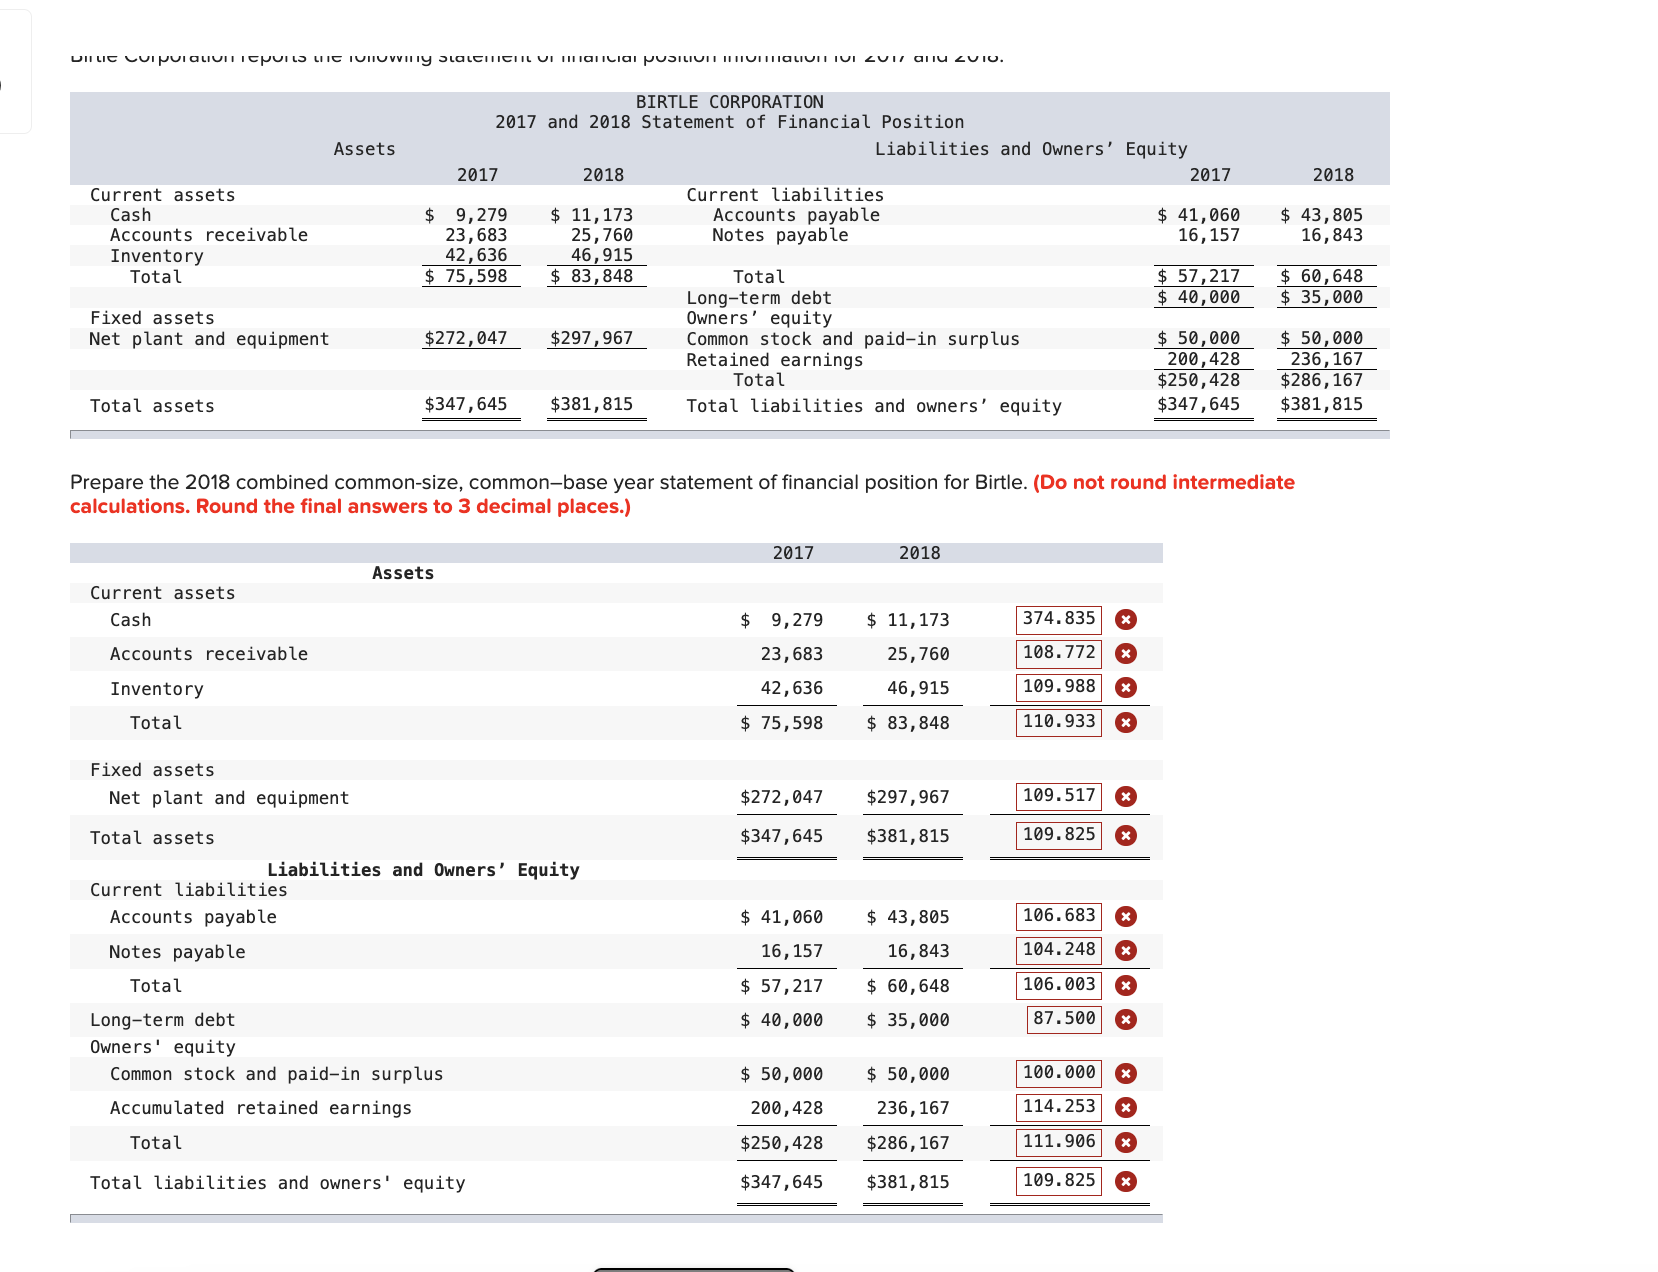Click the 'Liabilities and Owners' Equity' bold heading
1658x1272 pixels.
coord(423,870)
